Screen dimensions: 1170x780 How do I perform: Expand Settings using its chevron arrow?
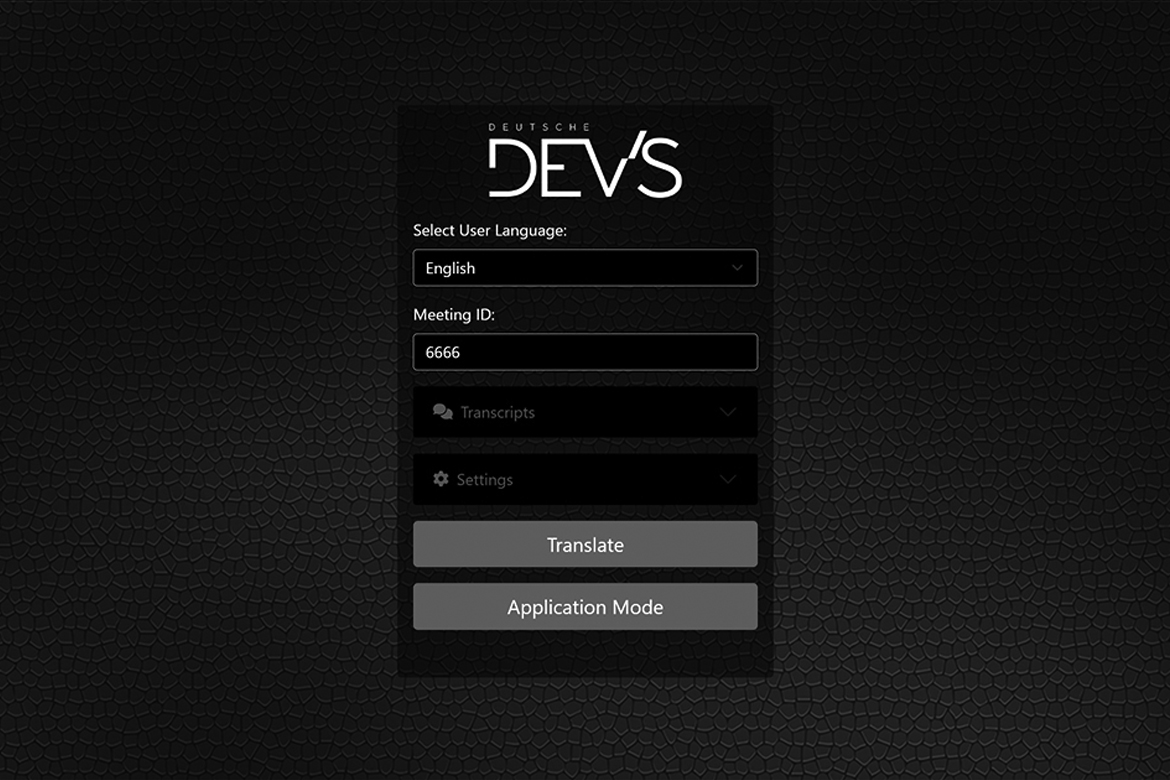point(728,479)
